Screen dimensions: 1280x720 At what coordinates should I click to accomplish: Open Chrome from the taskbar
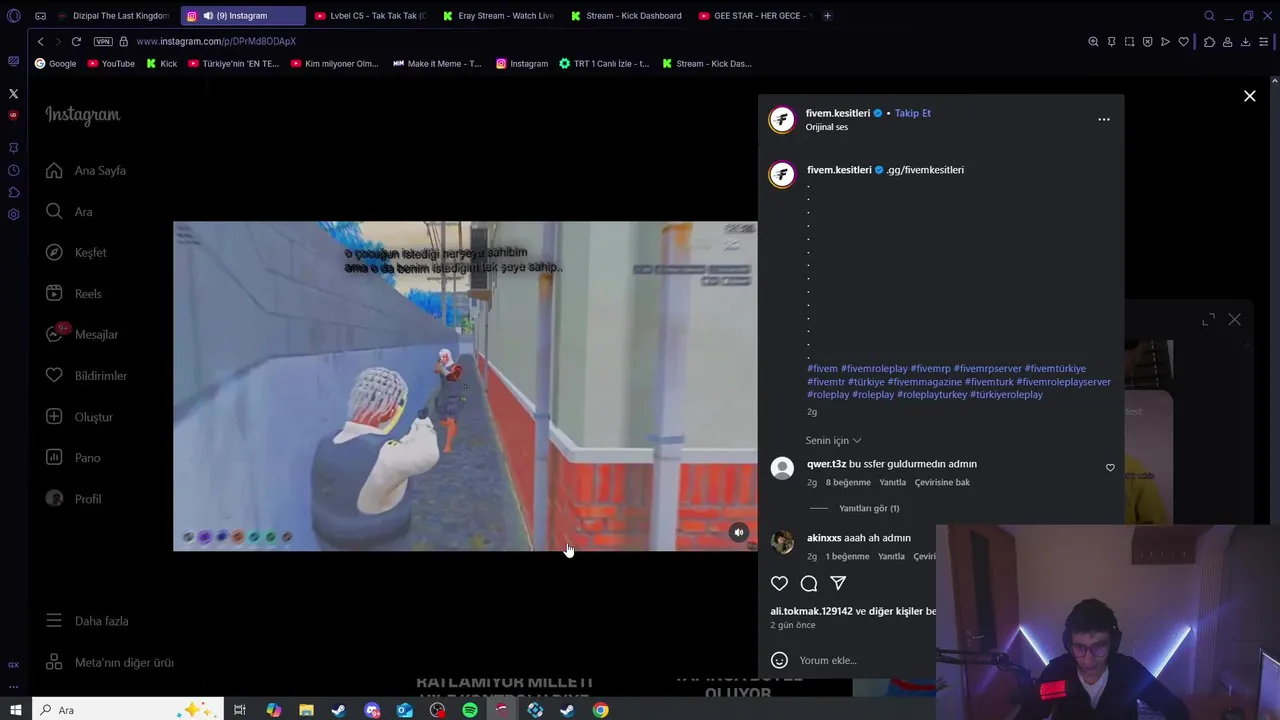(600, 710)
